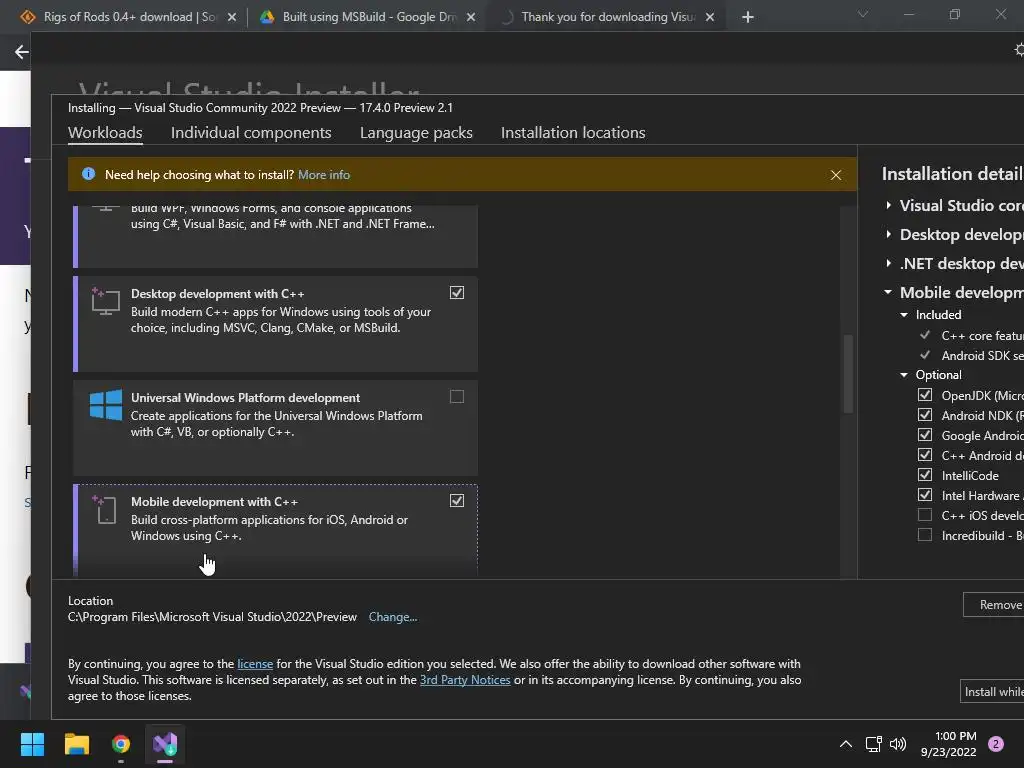Screen dimensions: 1024x768
Task: Click the browser tab search chevron
Action: (x=863, y=14)
